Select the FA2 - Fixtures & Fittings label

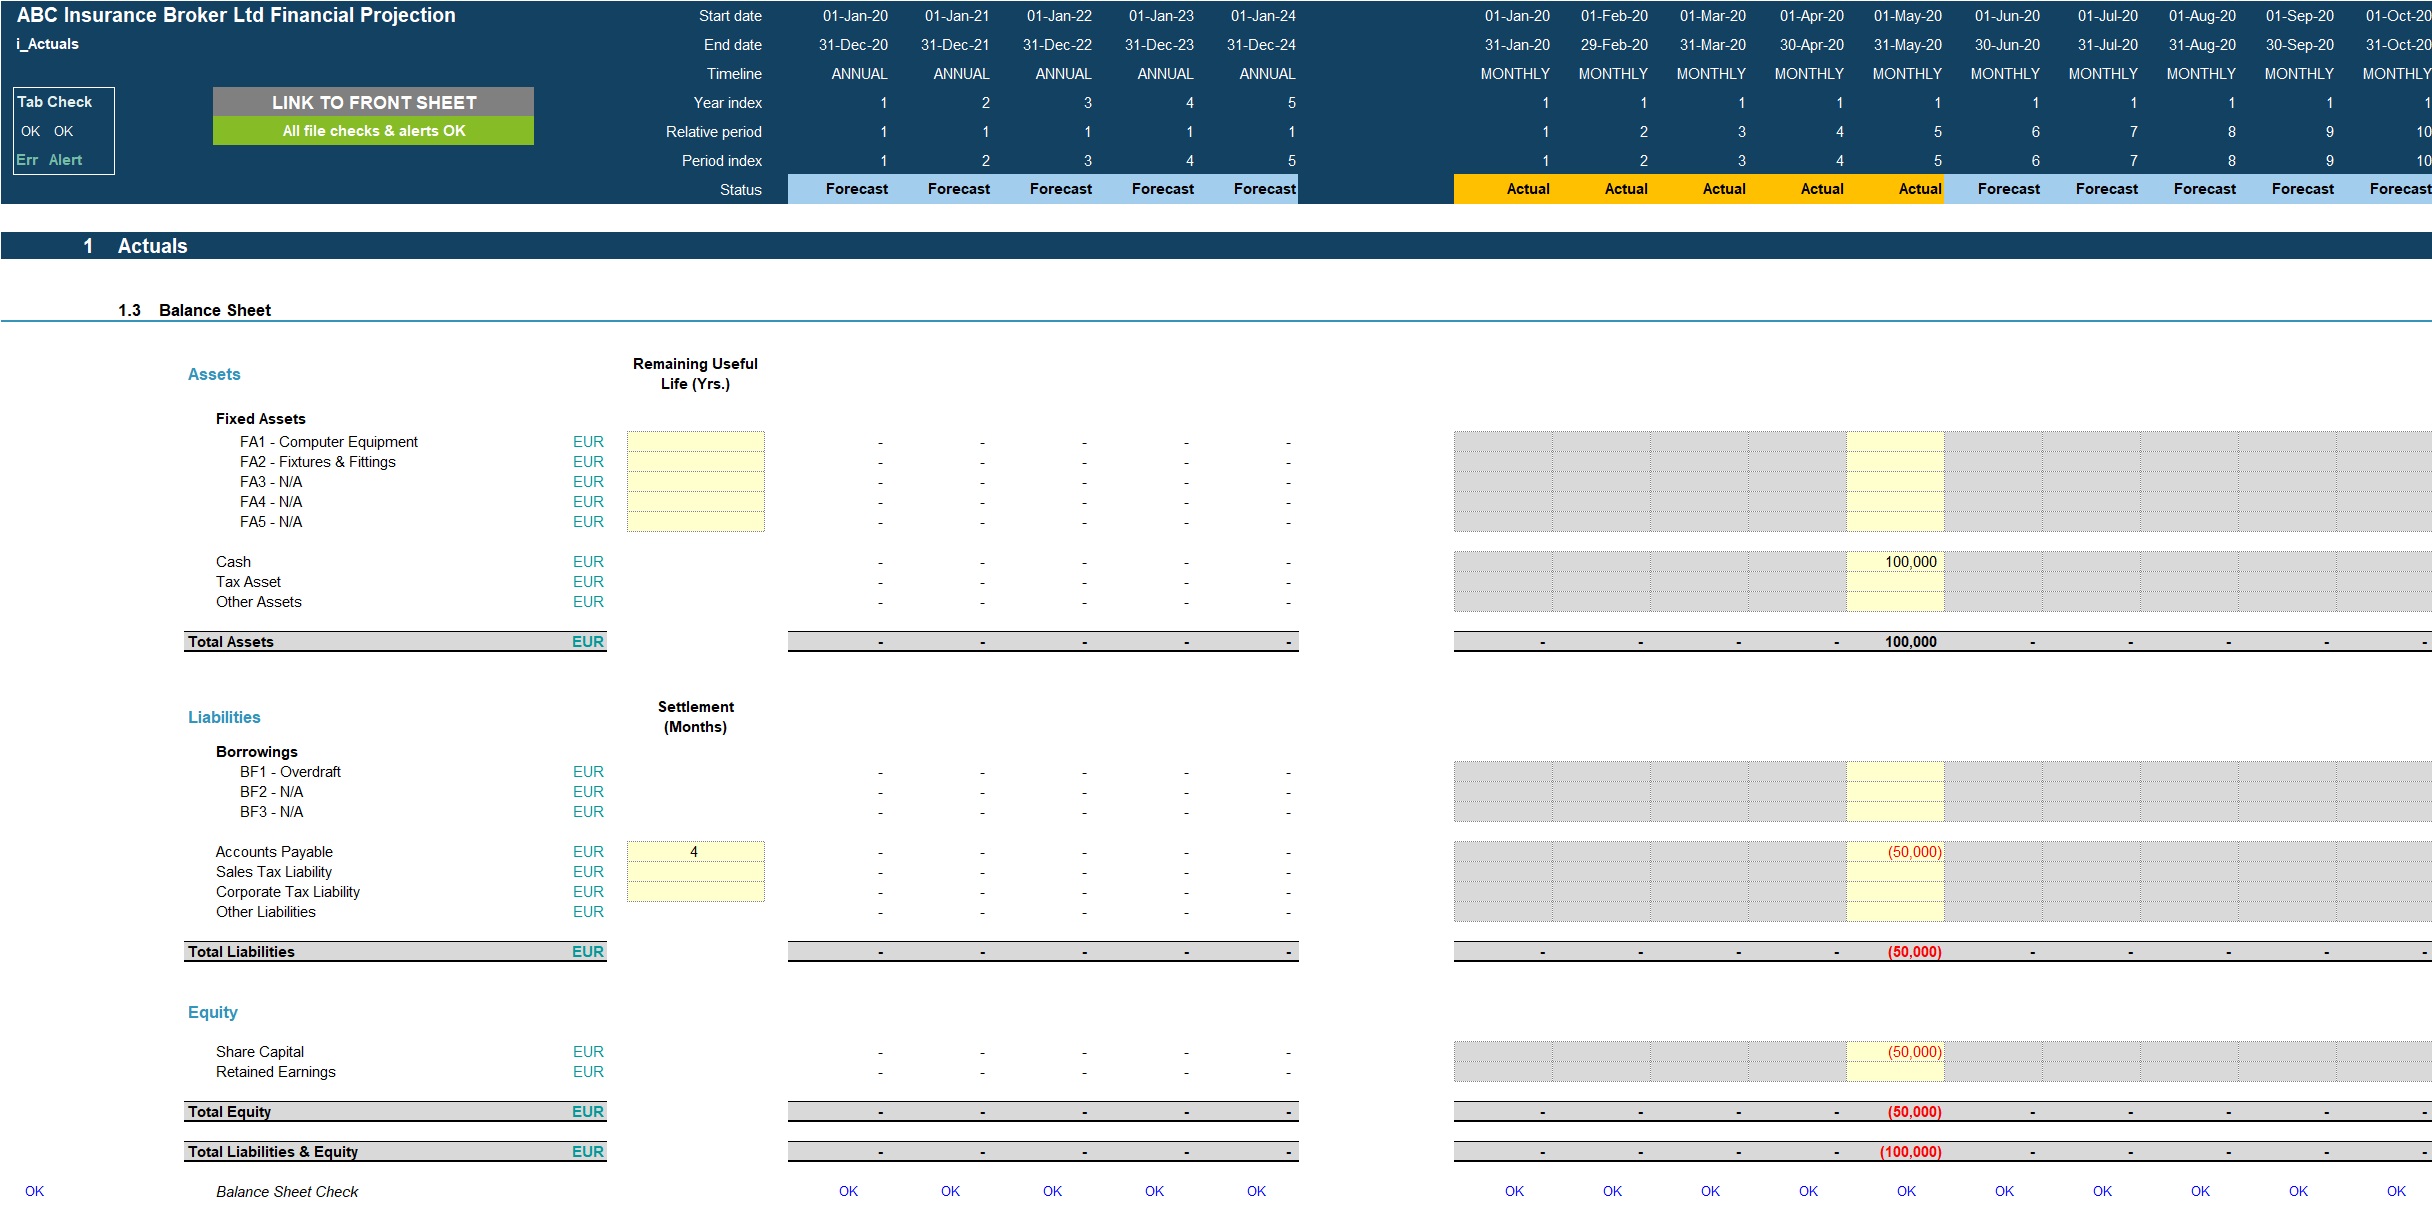(318, 462)
